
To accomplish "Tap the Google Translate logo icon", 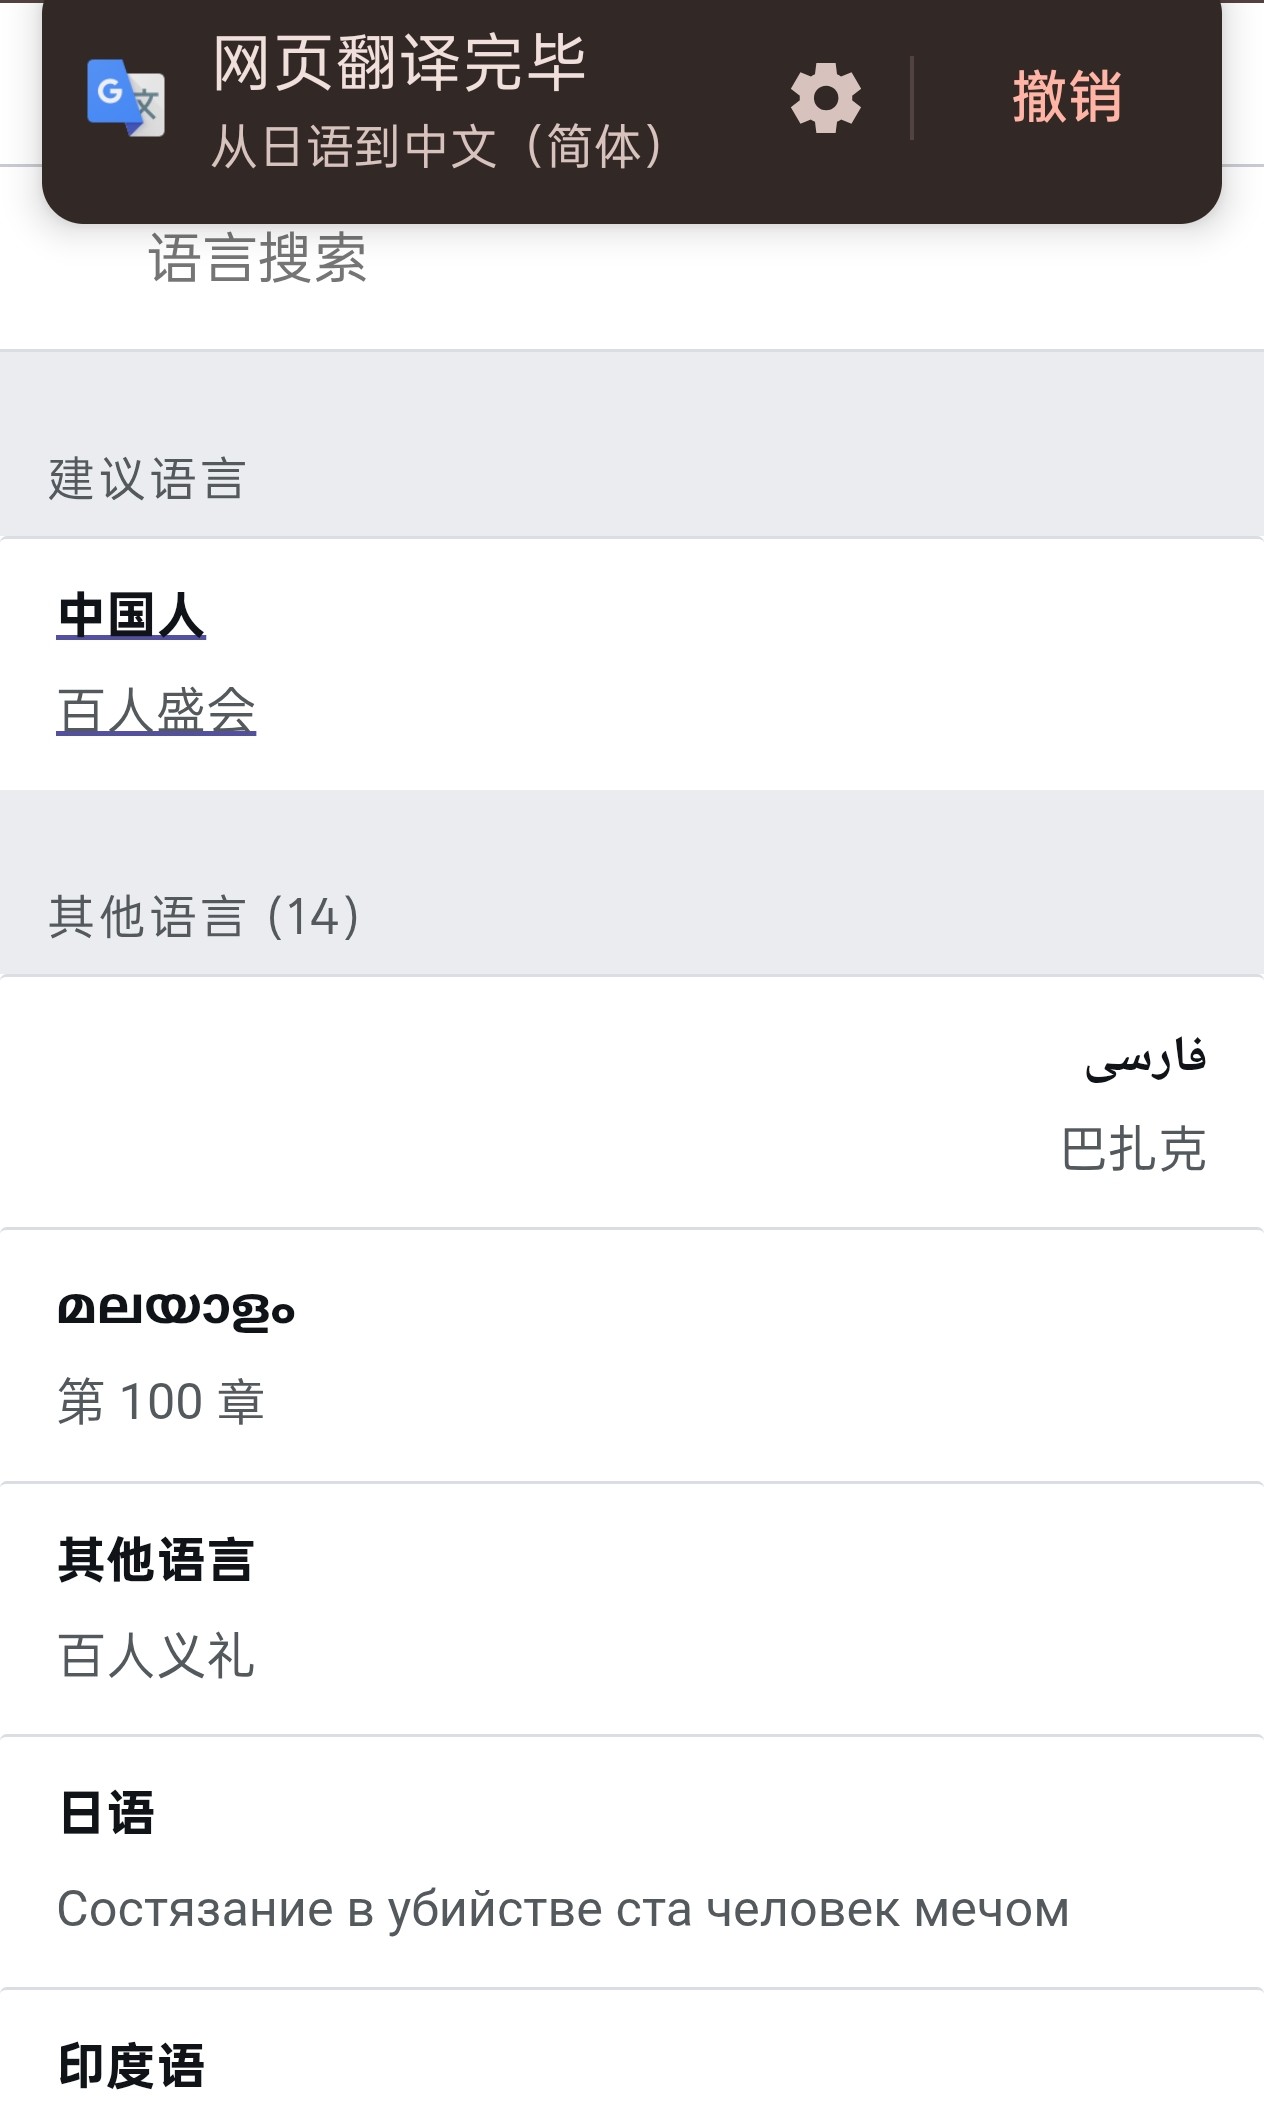I will coord(126,97).
